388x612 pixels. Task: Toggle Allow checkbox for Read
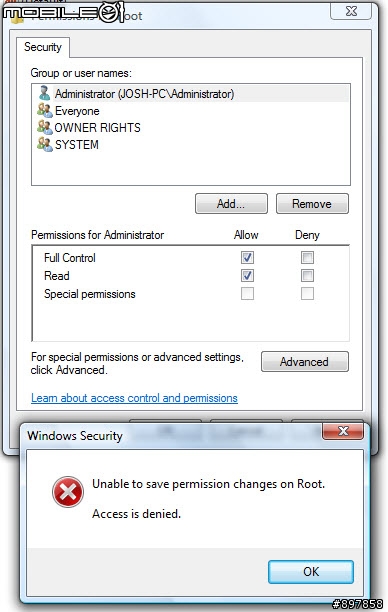pos(247,276)
